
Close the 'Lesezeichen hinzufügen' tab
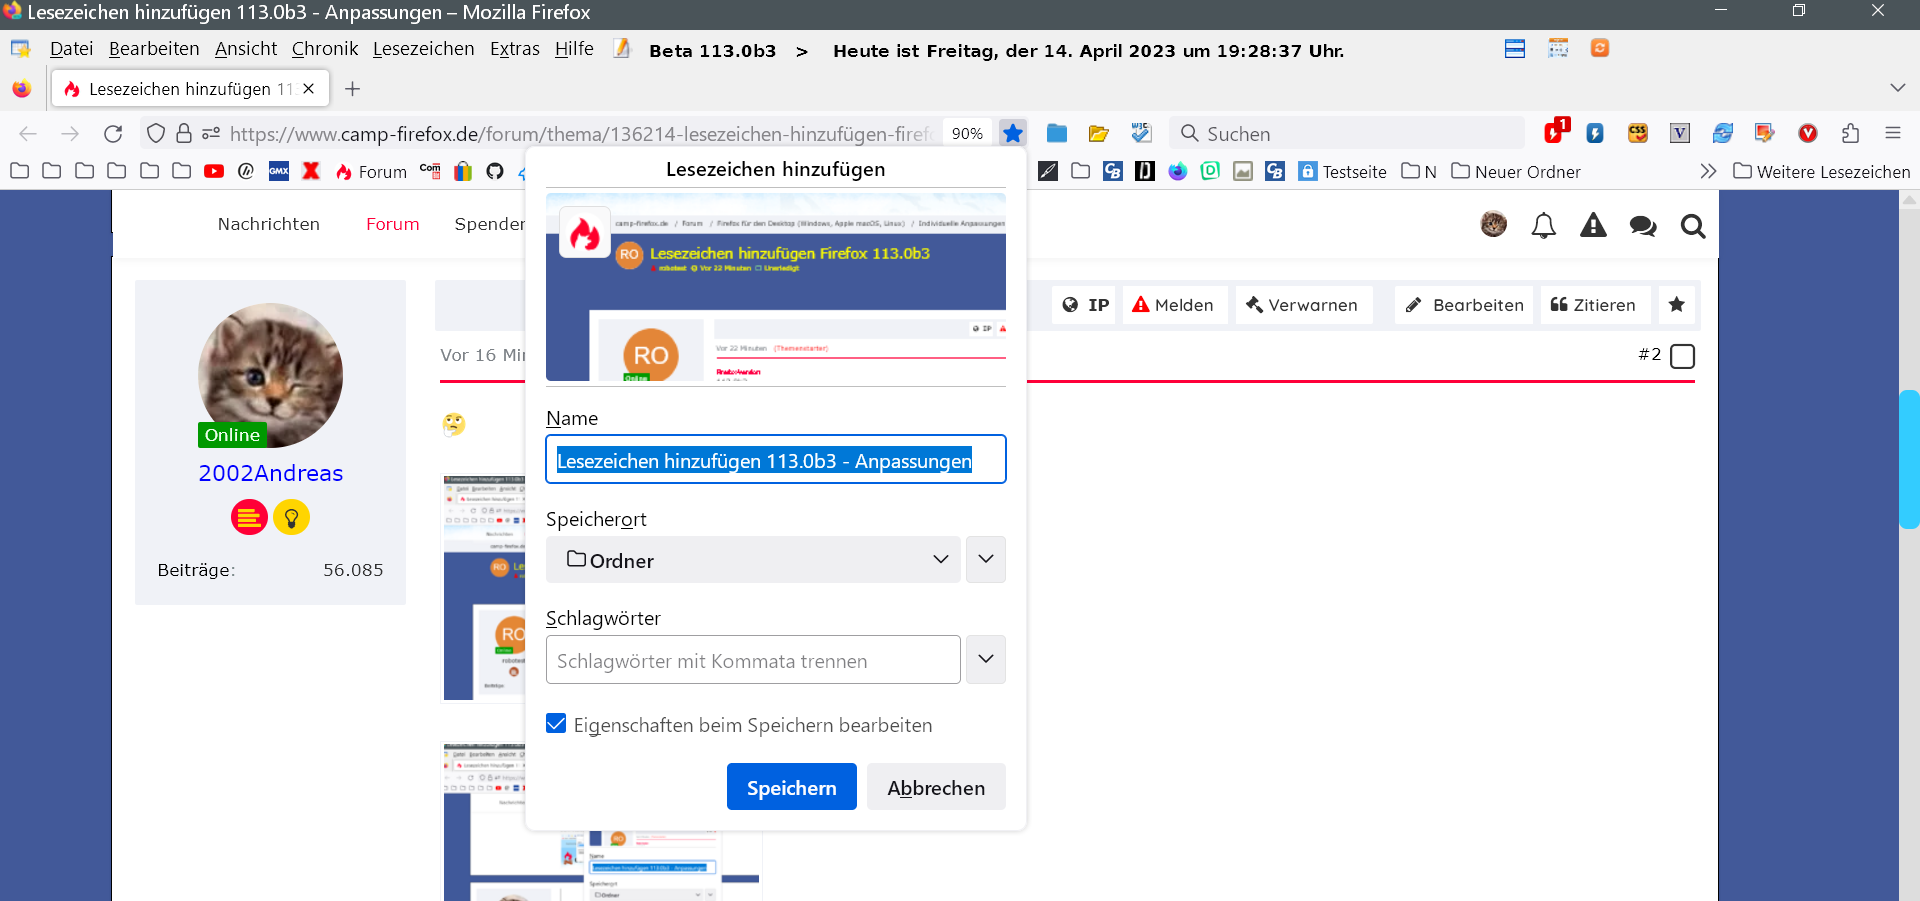click(x=309, y=89)
